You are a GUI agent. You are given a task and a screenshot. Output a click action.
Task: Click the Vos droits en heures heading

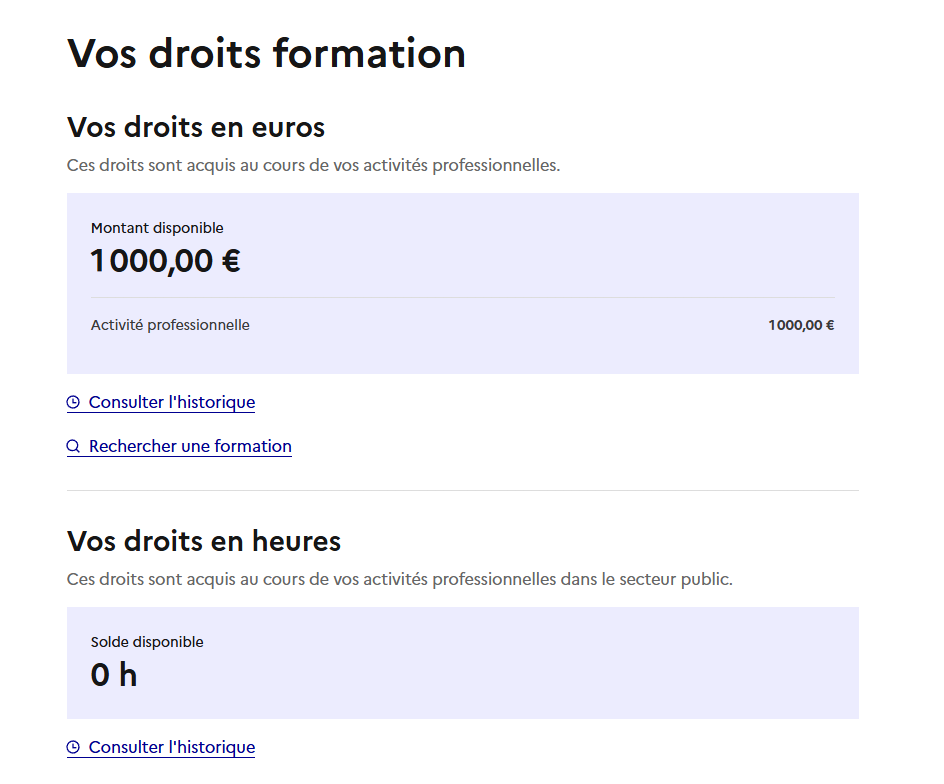pyautogui.click(x=203, y=541)
